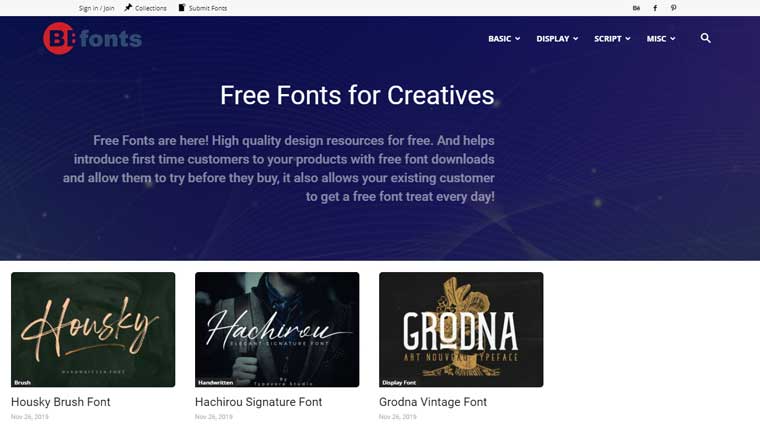Expand the DISPLAY dropdown menu
This screenshot has width=760, height=430.
[557, 39]
